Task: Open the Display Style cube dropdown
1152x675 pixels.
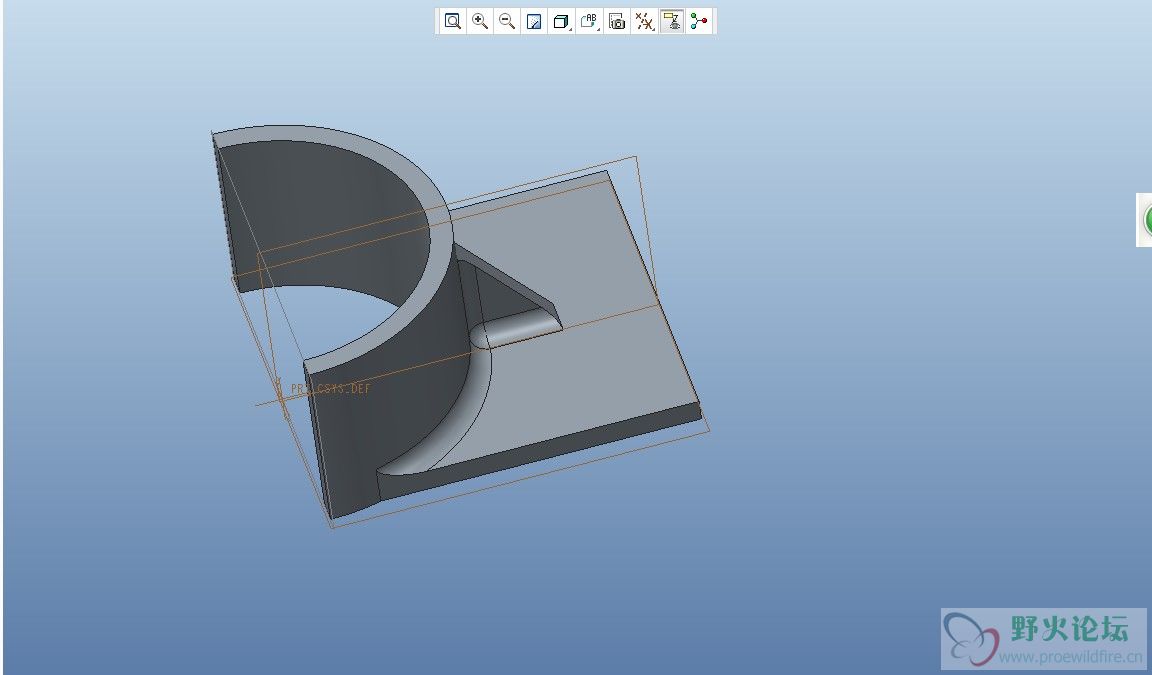Action: [562, 21]
